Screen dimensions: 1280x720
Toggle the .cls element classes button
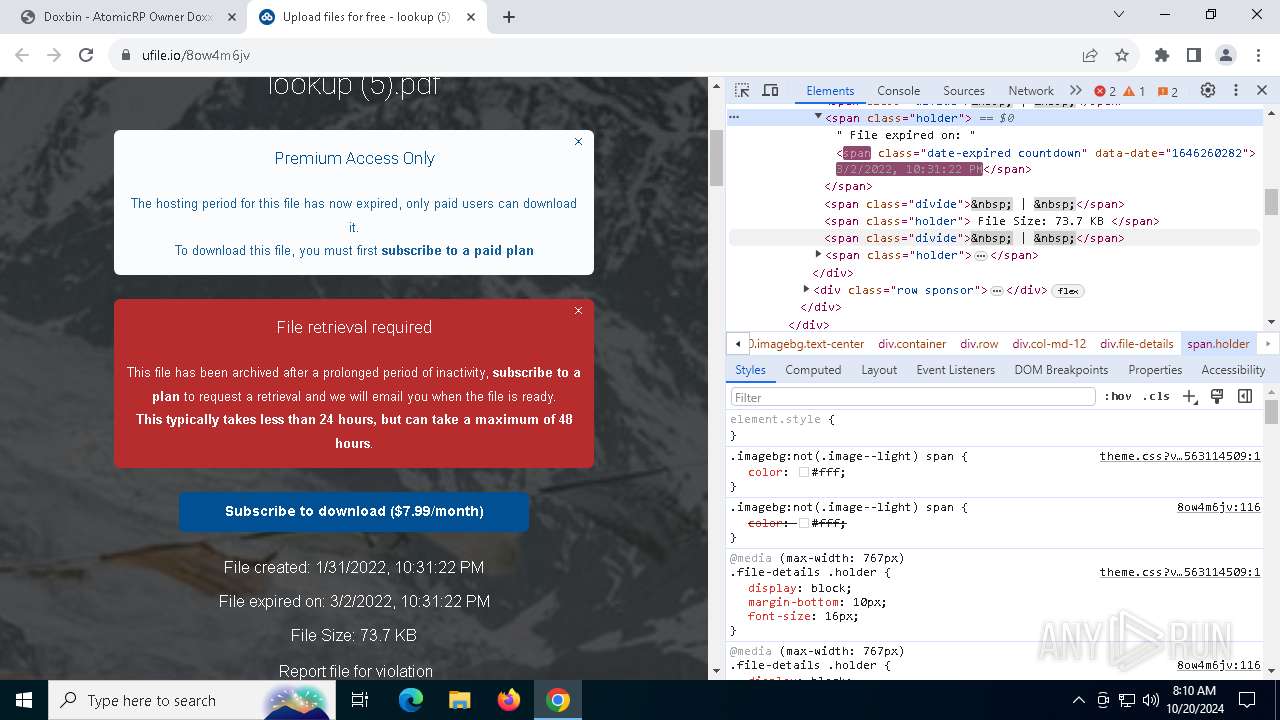pos(1156,396)
